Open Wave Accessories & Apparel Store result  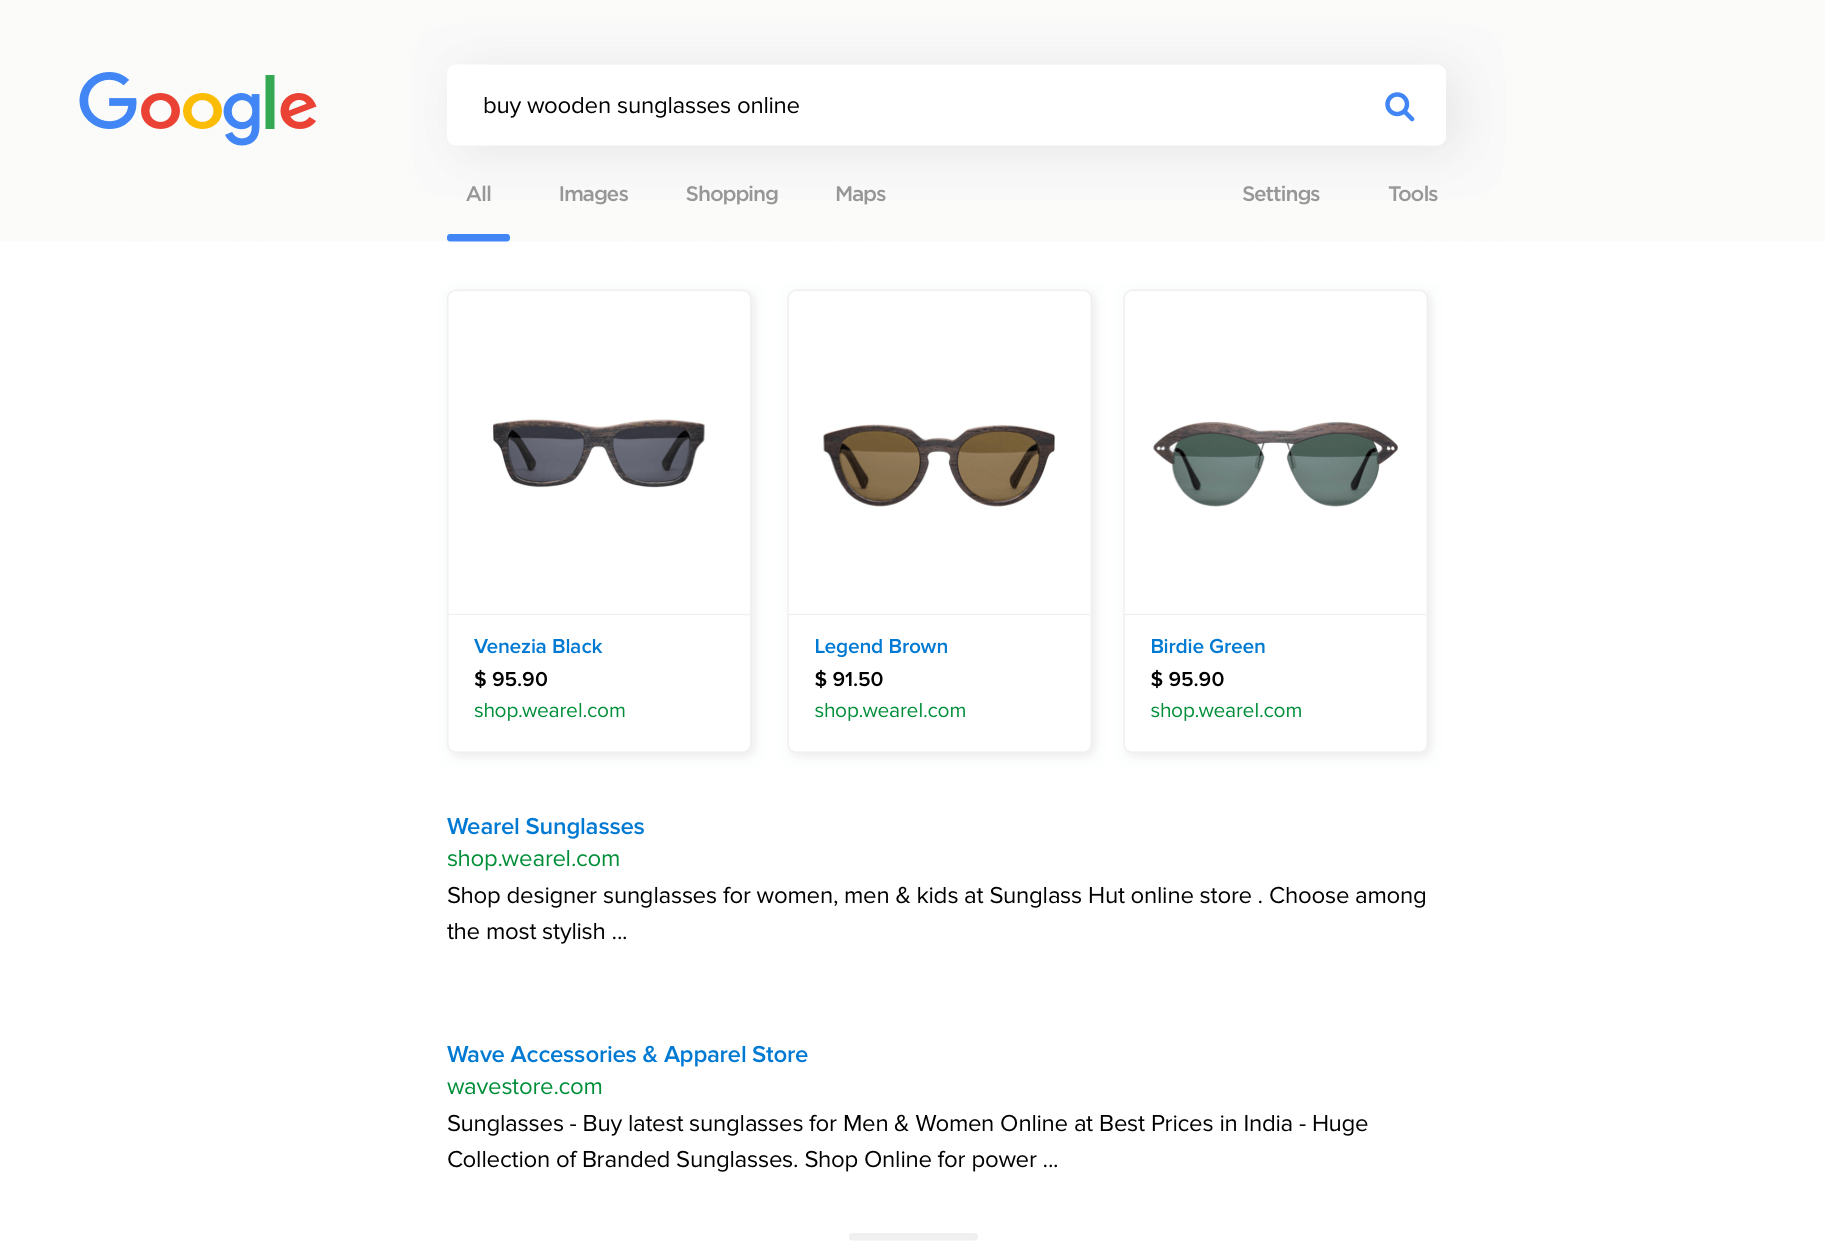(x=627, y=1054)
